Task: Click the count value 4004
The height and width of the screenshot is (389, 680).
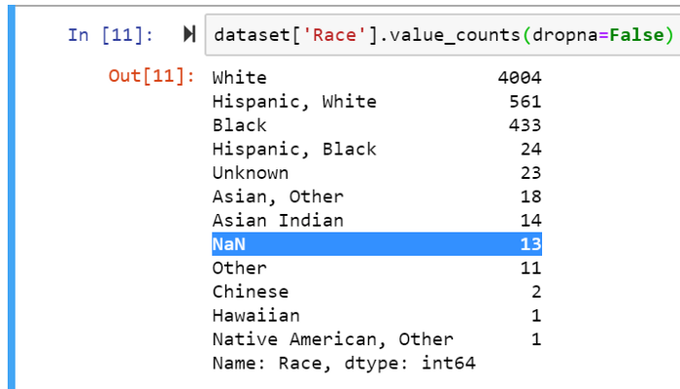Action: 520,78
